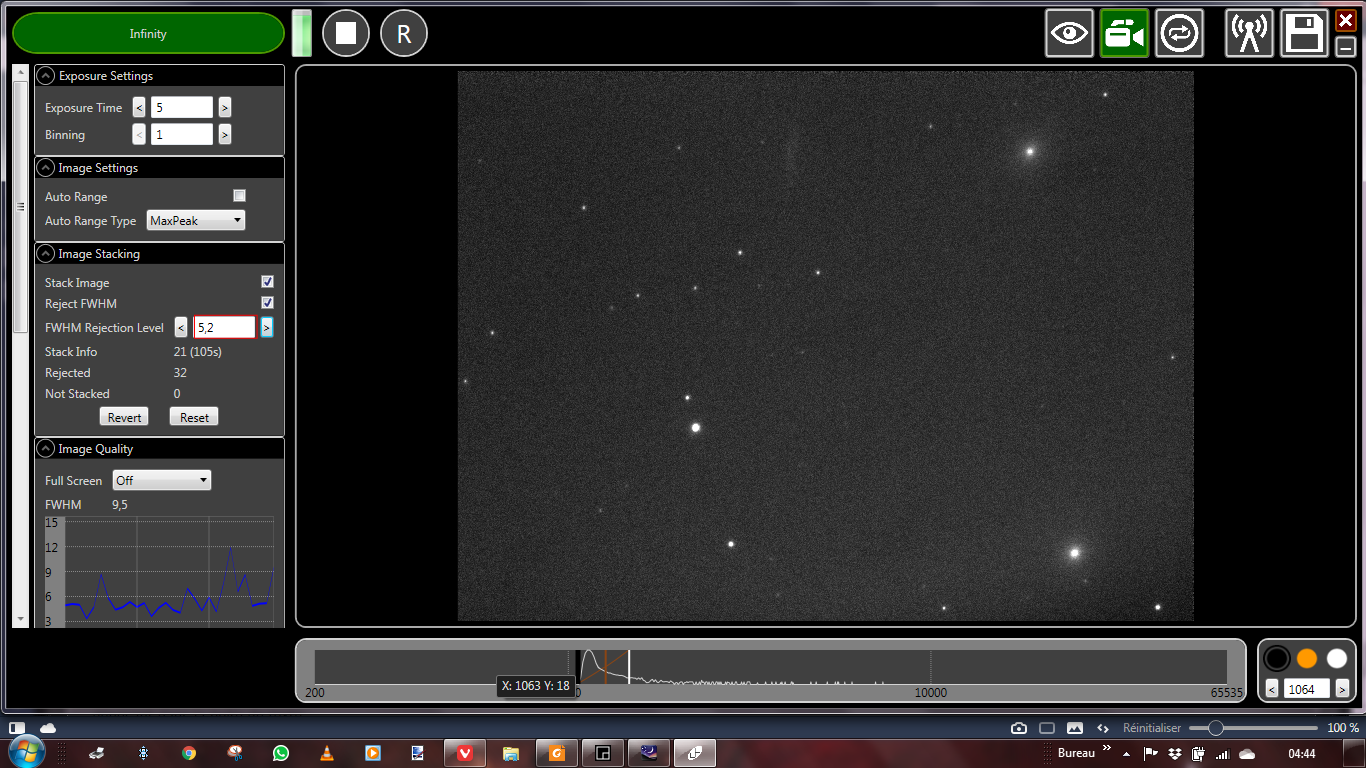This screenshot has width=1366, height=768.
Task: Click the FWHM Rejection Level field
Action: tap(224, 327)
